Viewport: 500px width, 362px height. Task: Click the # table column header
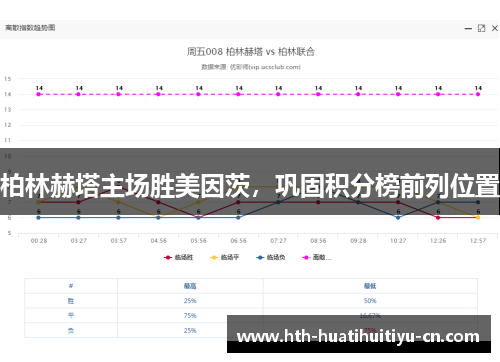pyautogui.click(x=71, y=286)
